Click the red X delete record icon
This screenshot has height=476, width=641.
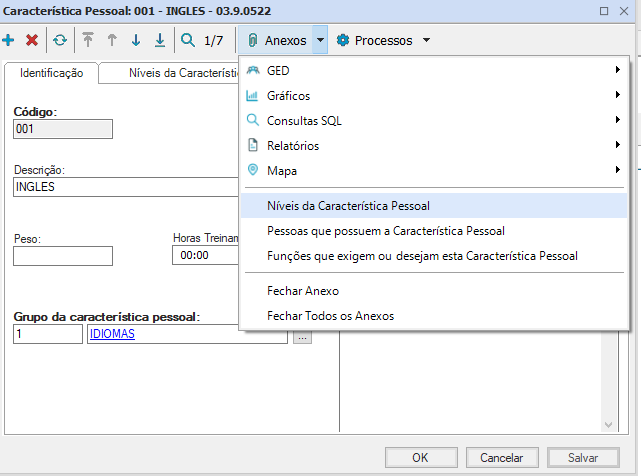(32, 41)
